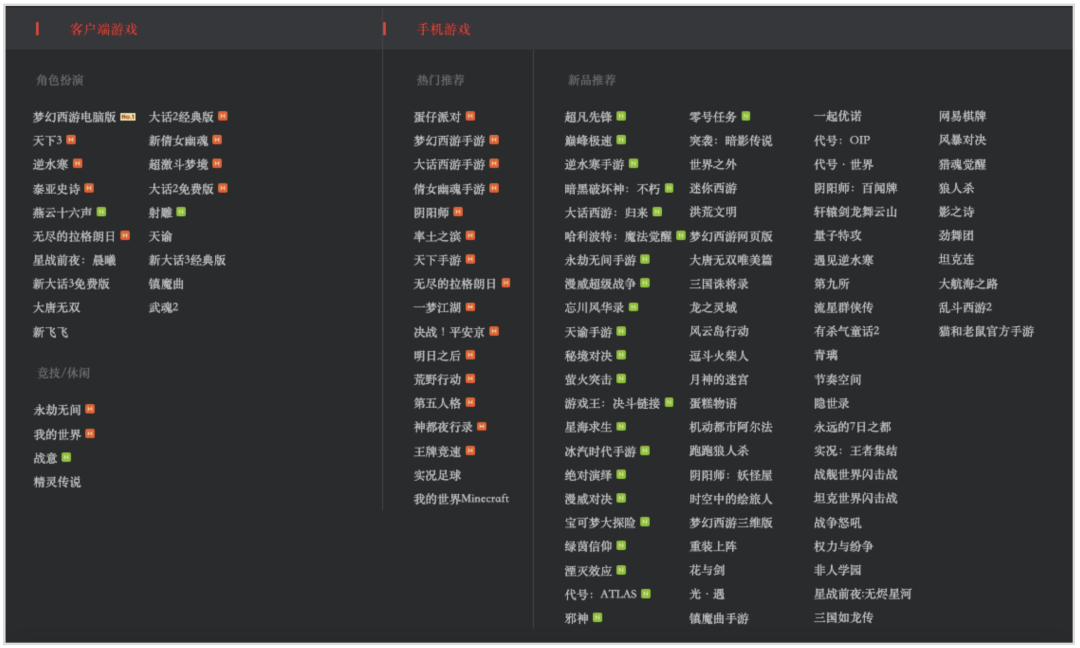1080x648 pixels.
Task: Go to 漫威超级战争
Action: (x=600, y=284)
